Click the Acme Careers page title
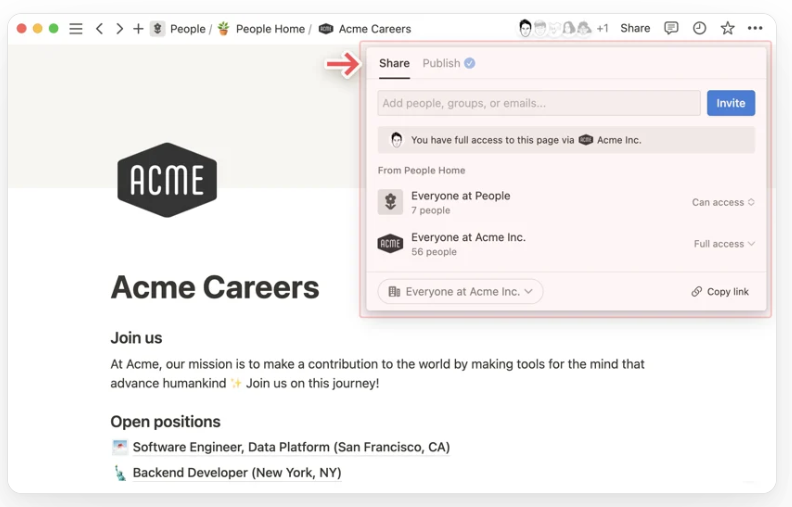The image size is (792, 507). click(x=215, y=287)
